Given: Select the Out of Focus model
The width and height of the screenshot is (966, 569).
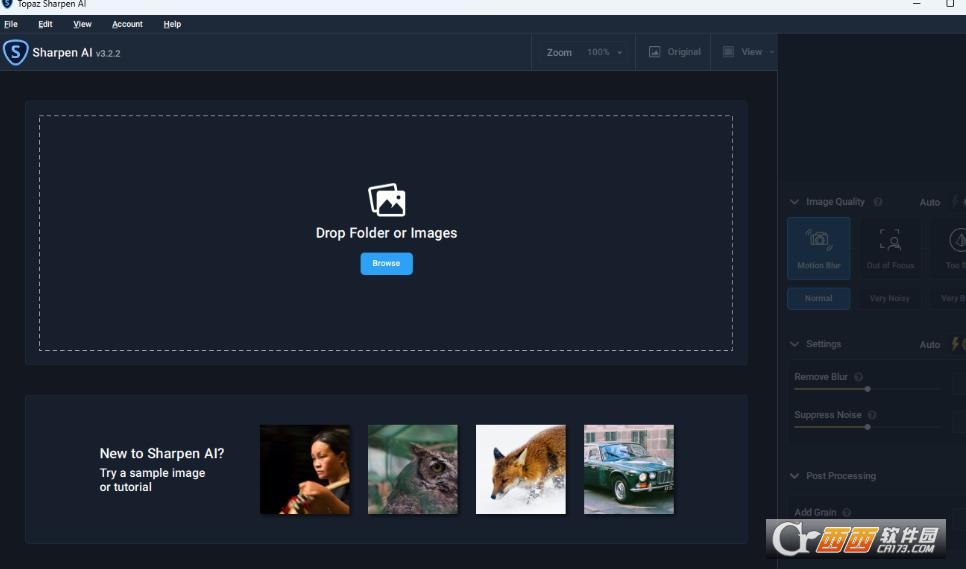Looking at the screenshot, I should [890, 248].
